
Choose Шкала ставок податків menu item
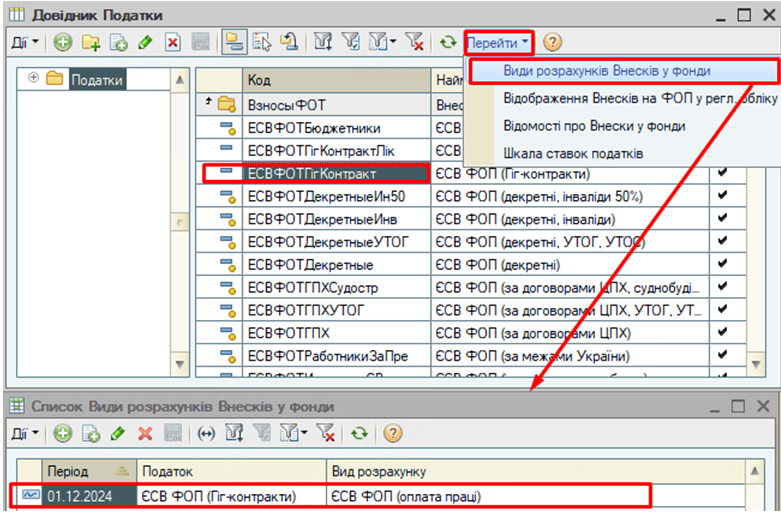click(573, 153)
